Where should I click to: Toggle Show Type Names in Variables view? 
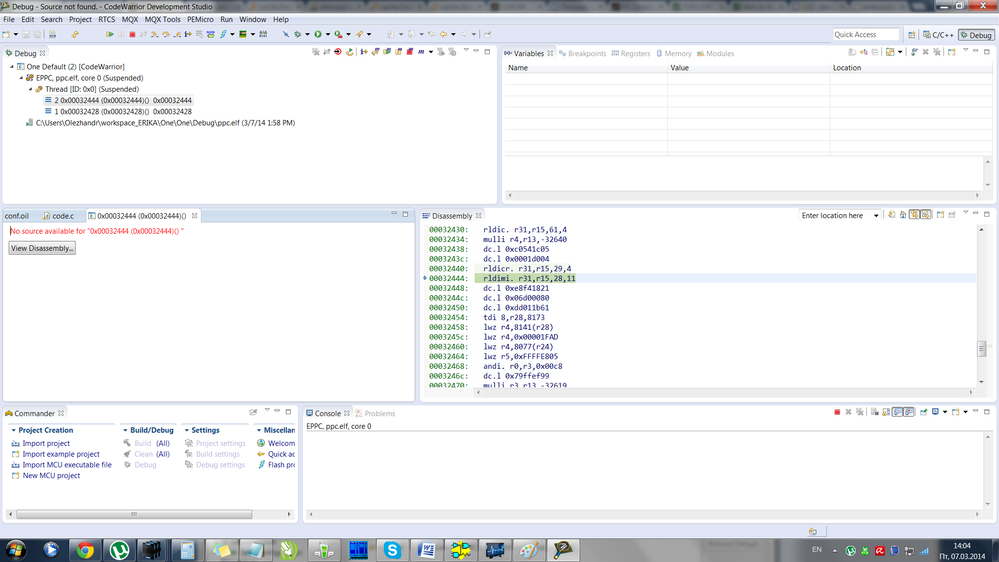(x=852, y=52)
